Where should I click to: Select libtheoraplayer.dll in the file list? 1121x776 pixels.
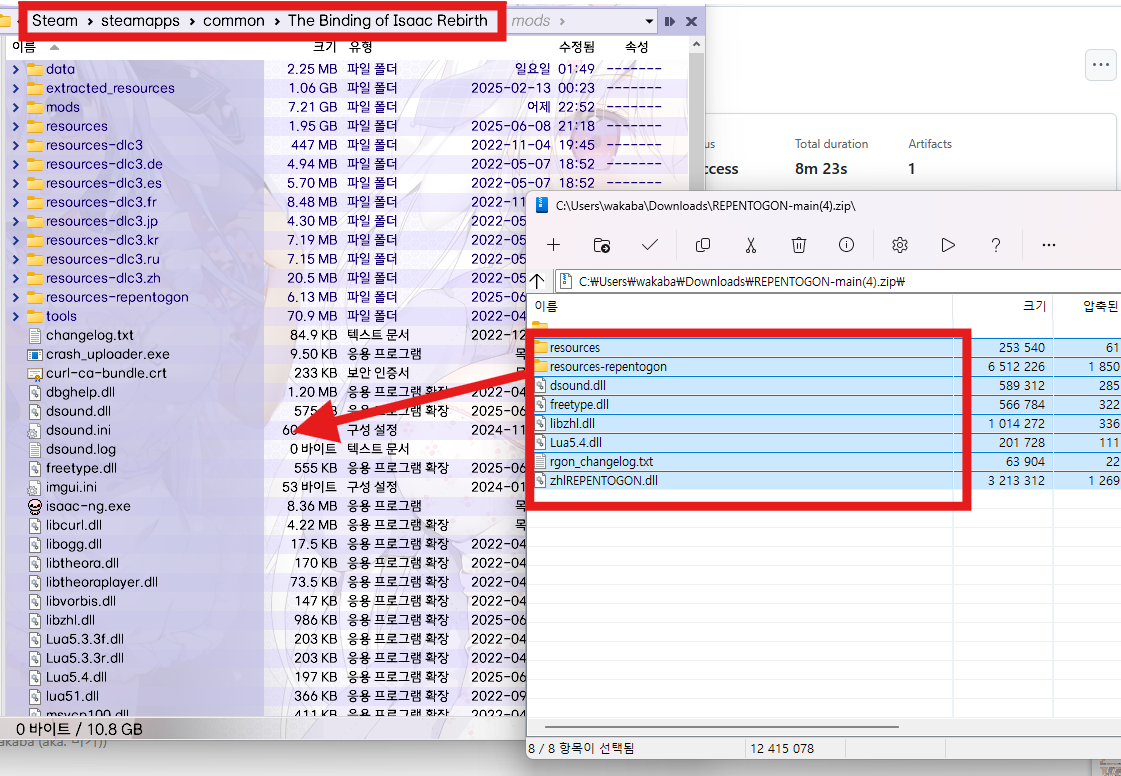coord(102,583)
